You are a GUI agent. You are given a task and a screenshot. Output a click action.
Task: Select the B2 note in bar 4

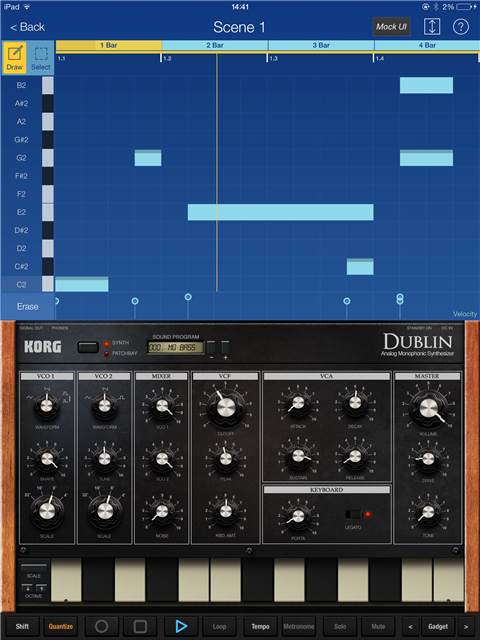[x=426, y=85]
